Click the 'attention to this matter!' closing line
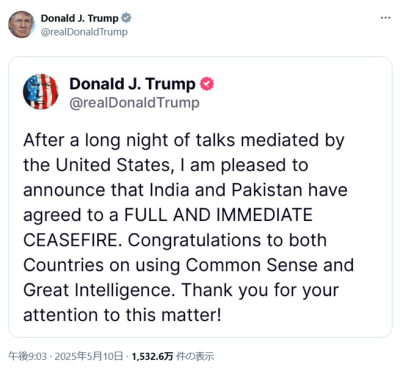Viewport: 400px width, 368px height. (x=122, y=315)
